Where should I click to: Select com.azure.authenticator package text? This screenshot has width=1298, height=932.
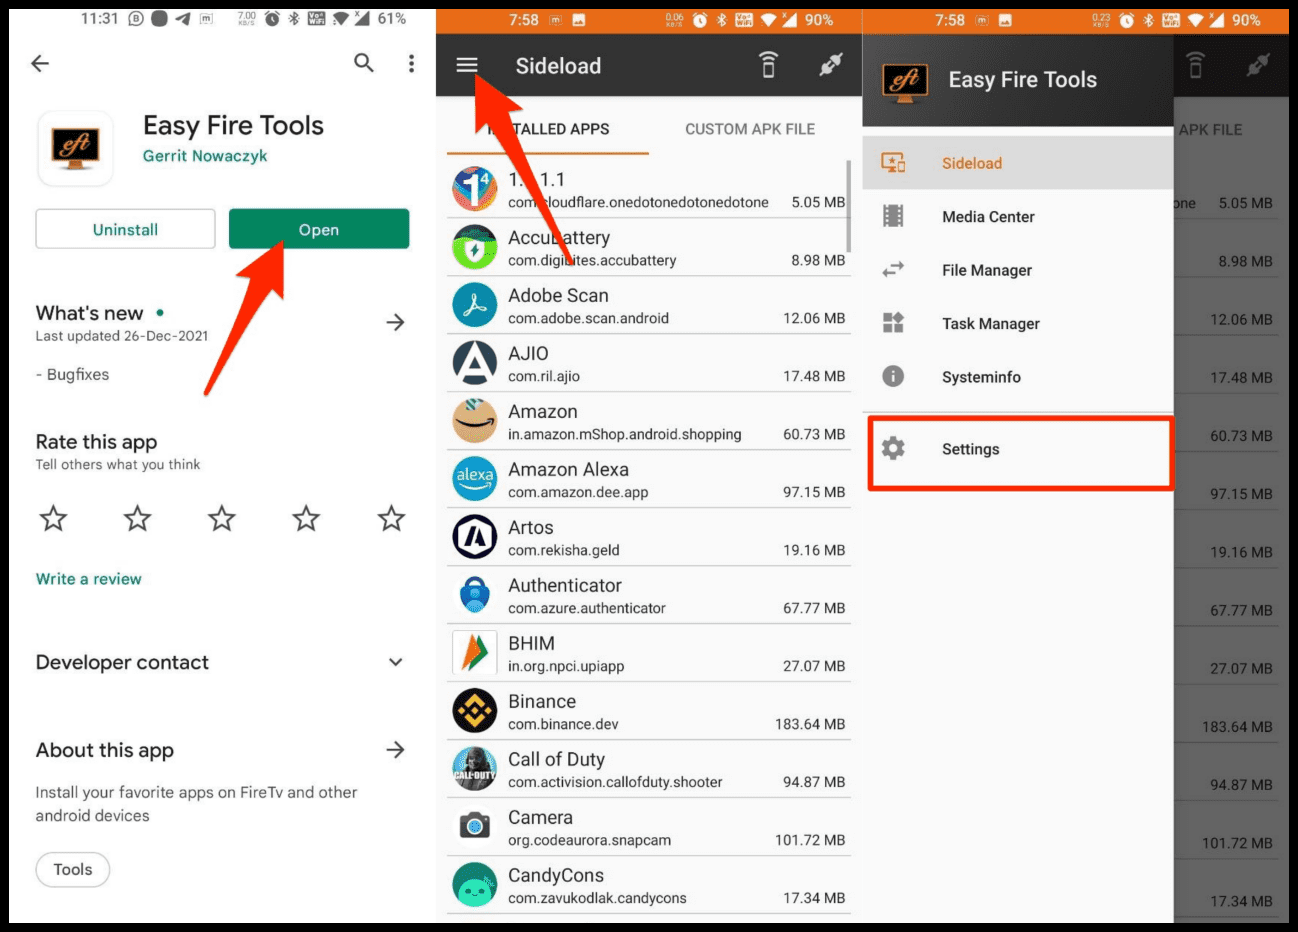click(x=587, y=608)
